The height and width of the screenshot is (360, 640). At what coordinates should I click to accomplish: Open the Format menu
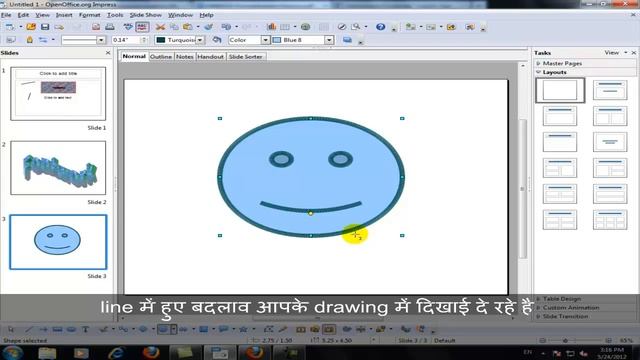coord(90,15)
